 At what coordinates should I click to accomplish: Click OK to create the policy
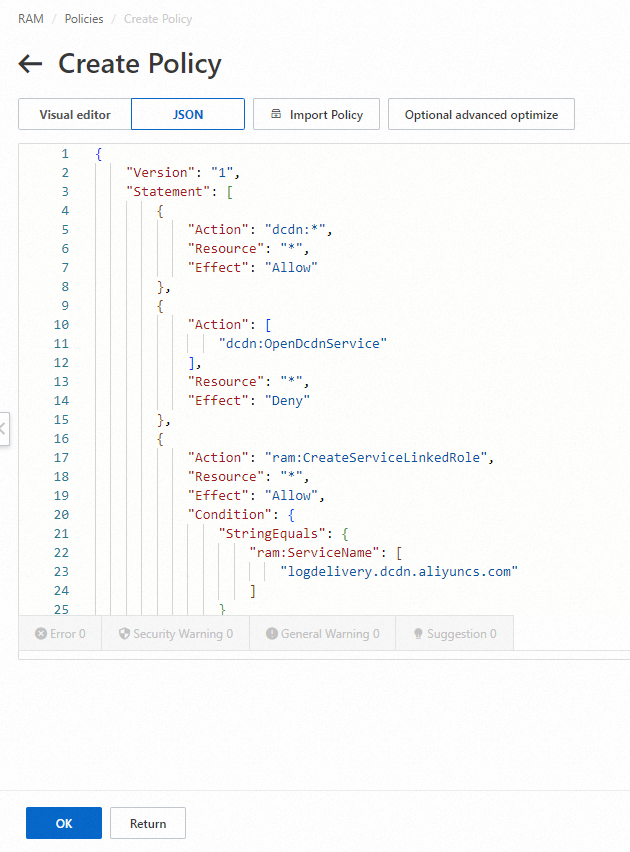(63, 822)
